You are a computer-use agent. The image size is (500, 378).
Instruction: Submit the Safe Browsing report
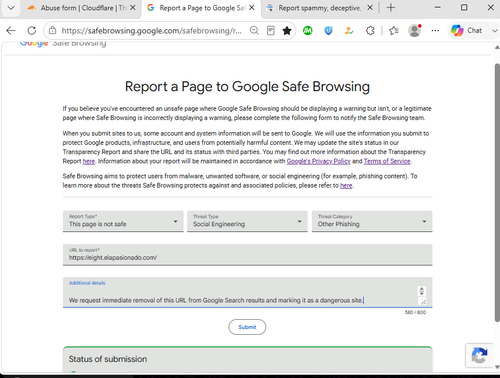[247, 327]
